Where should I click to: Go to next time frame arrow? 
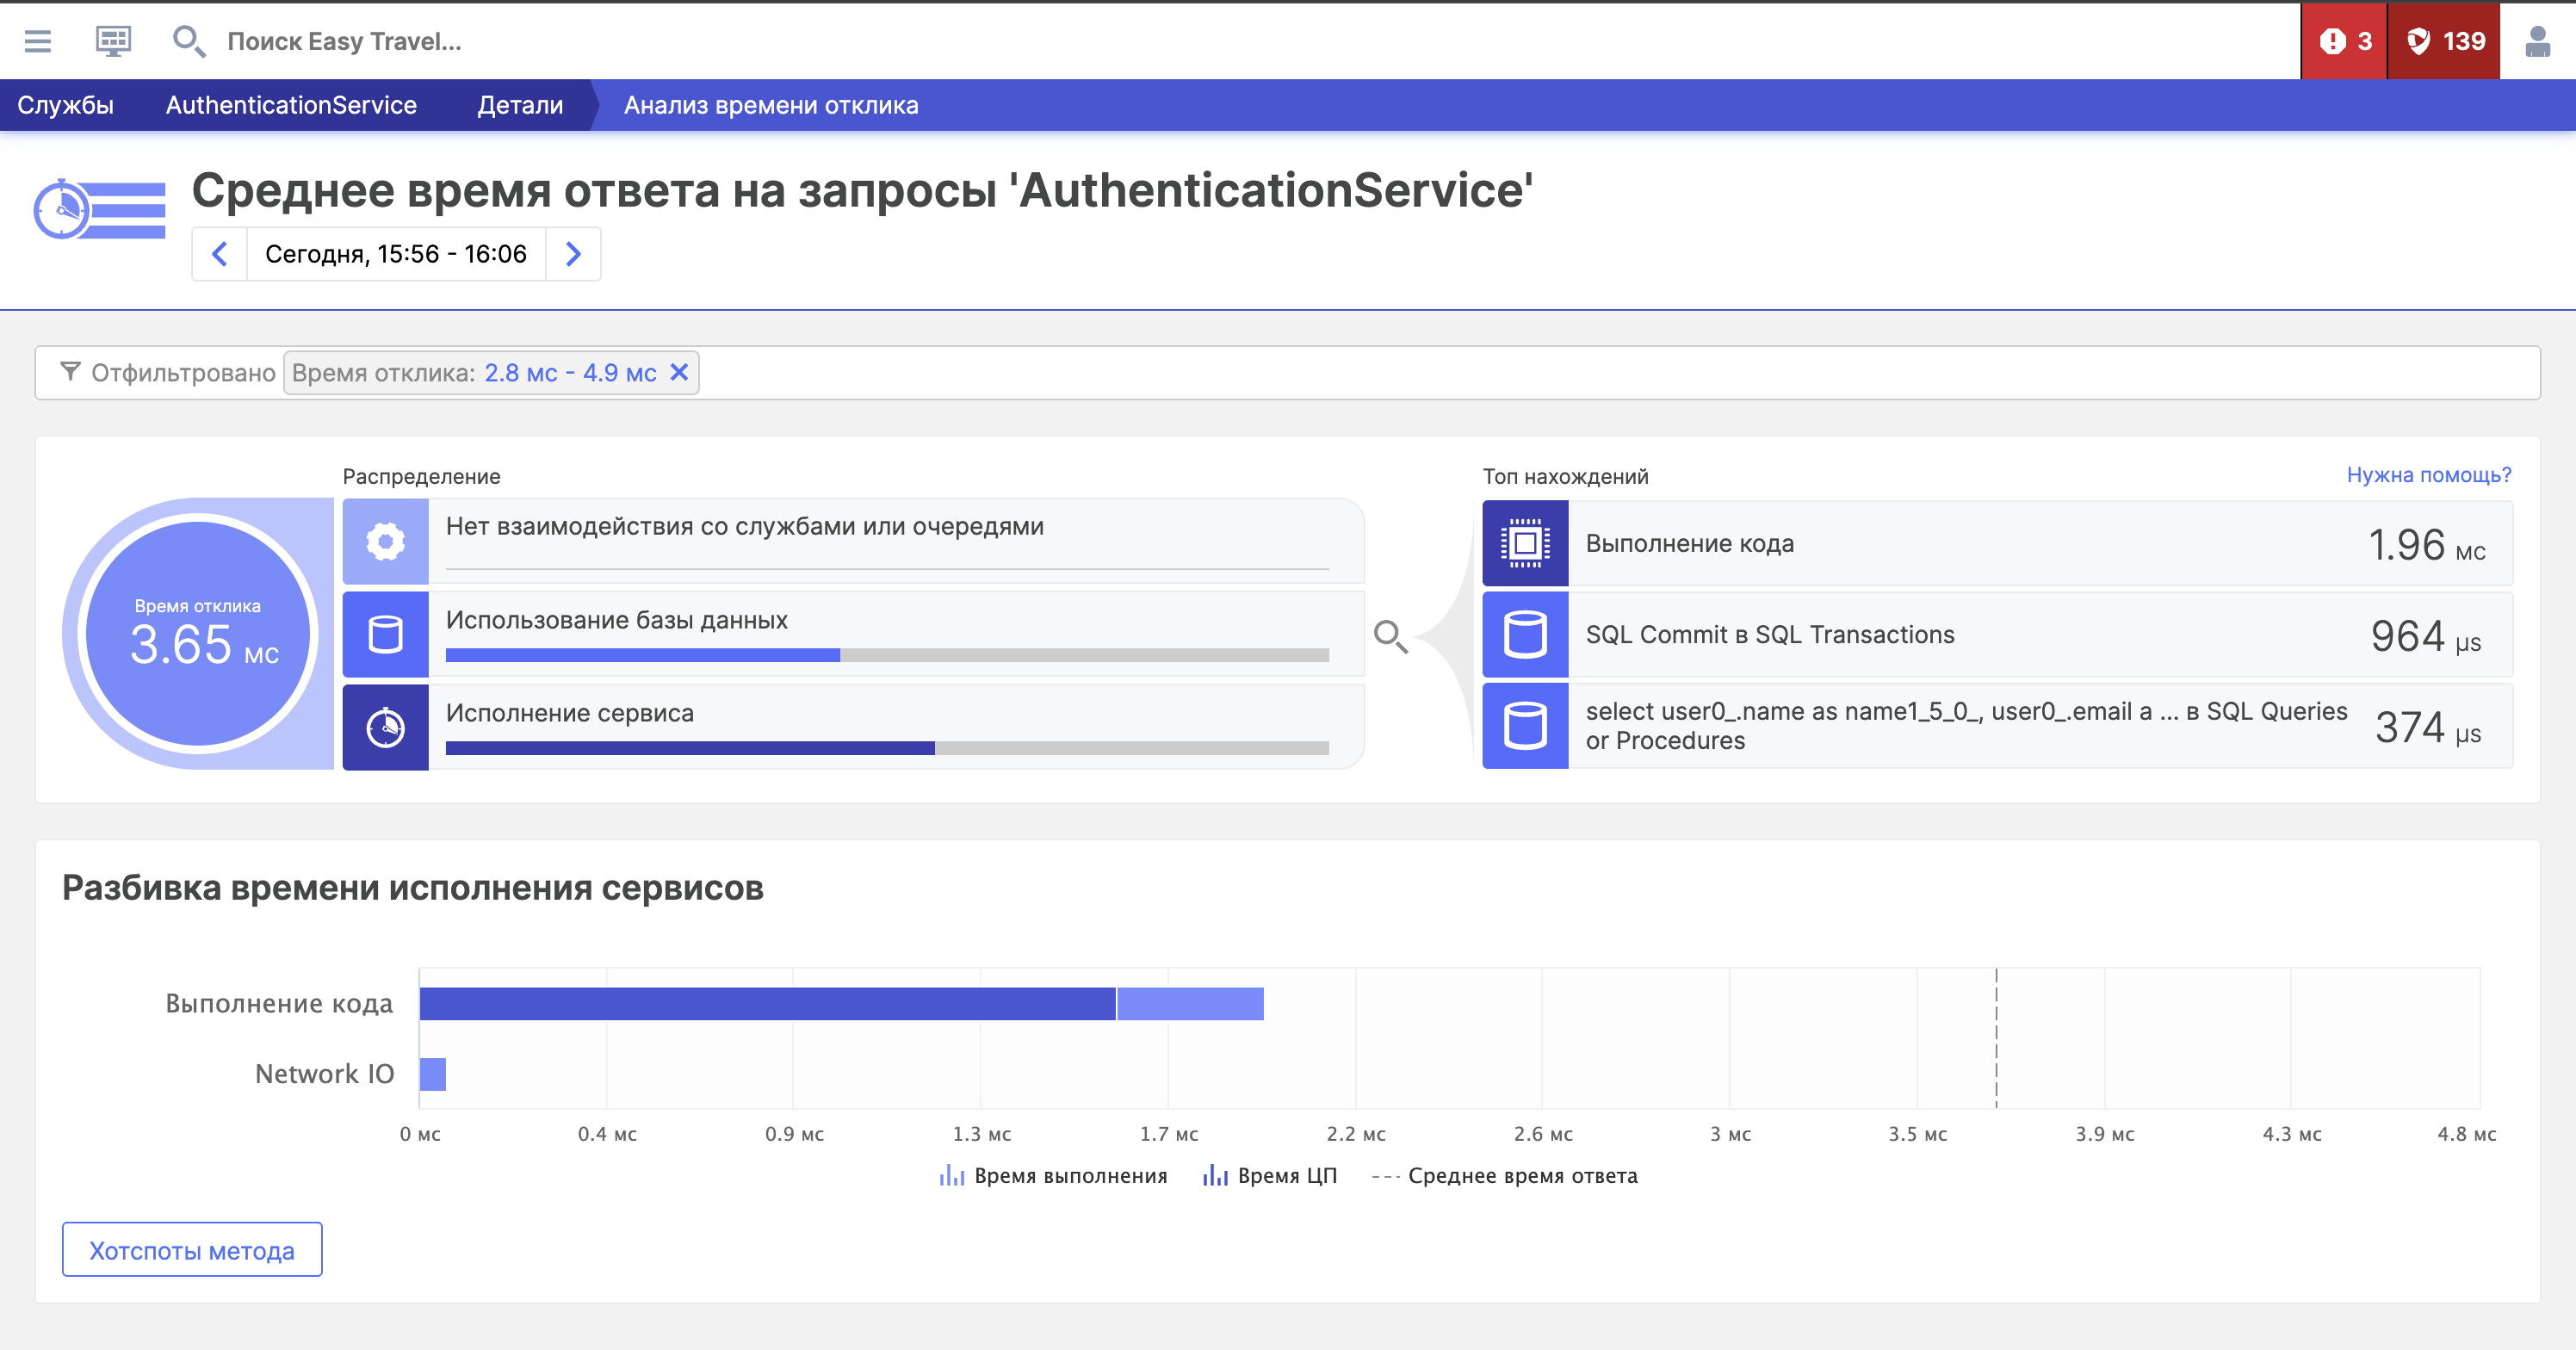573,254
